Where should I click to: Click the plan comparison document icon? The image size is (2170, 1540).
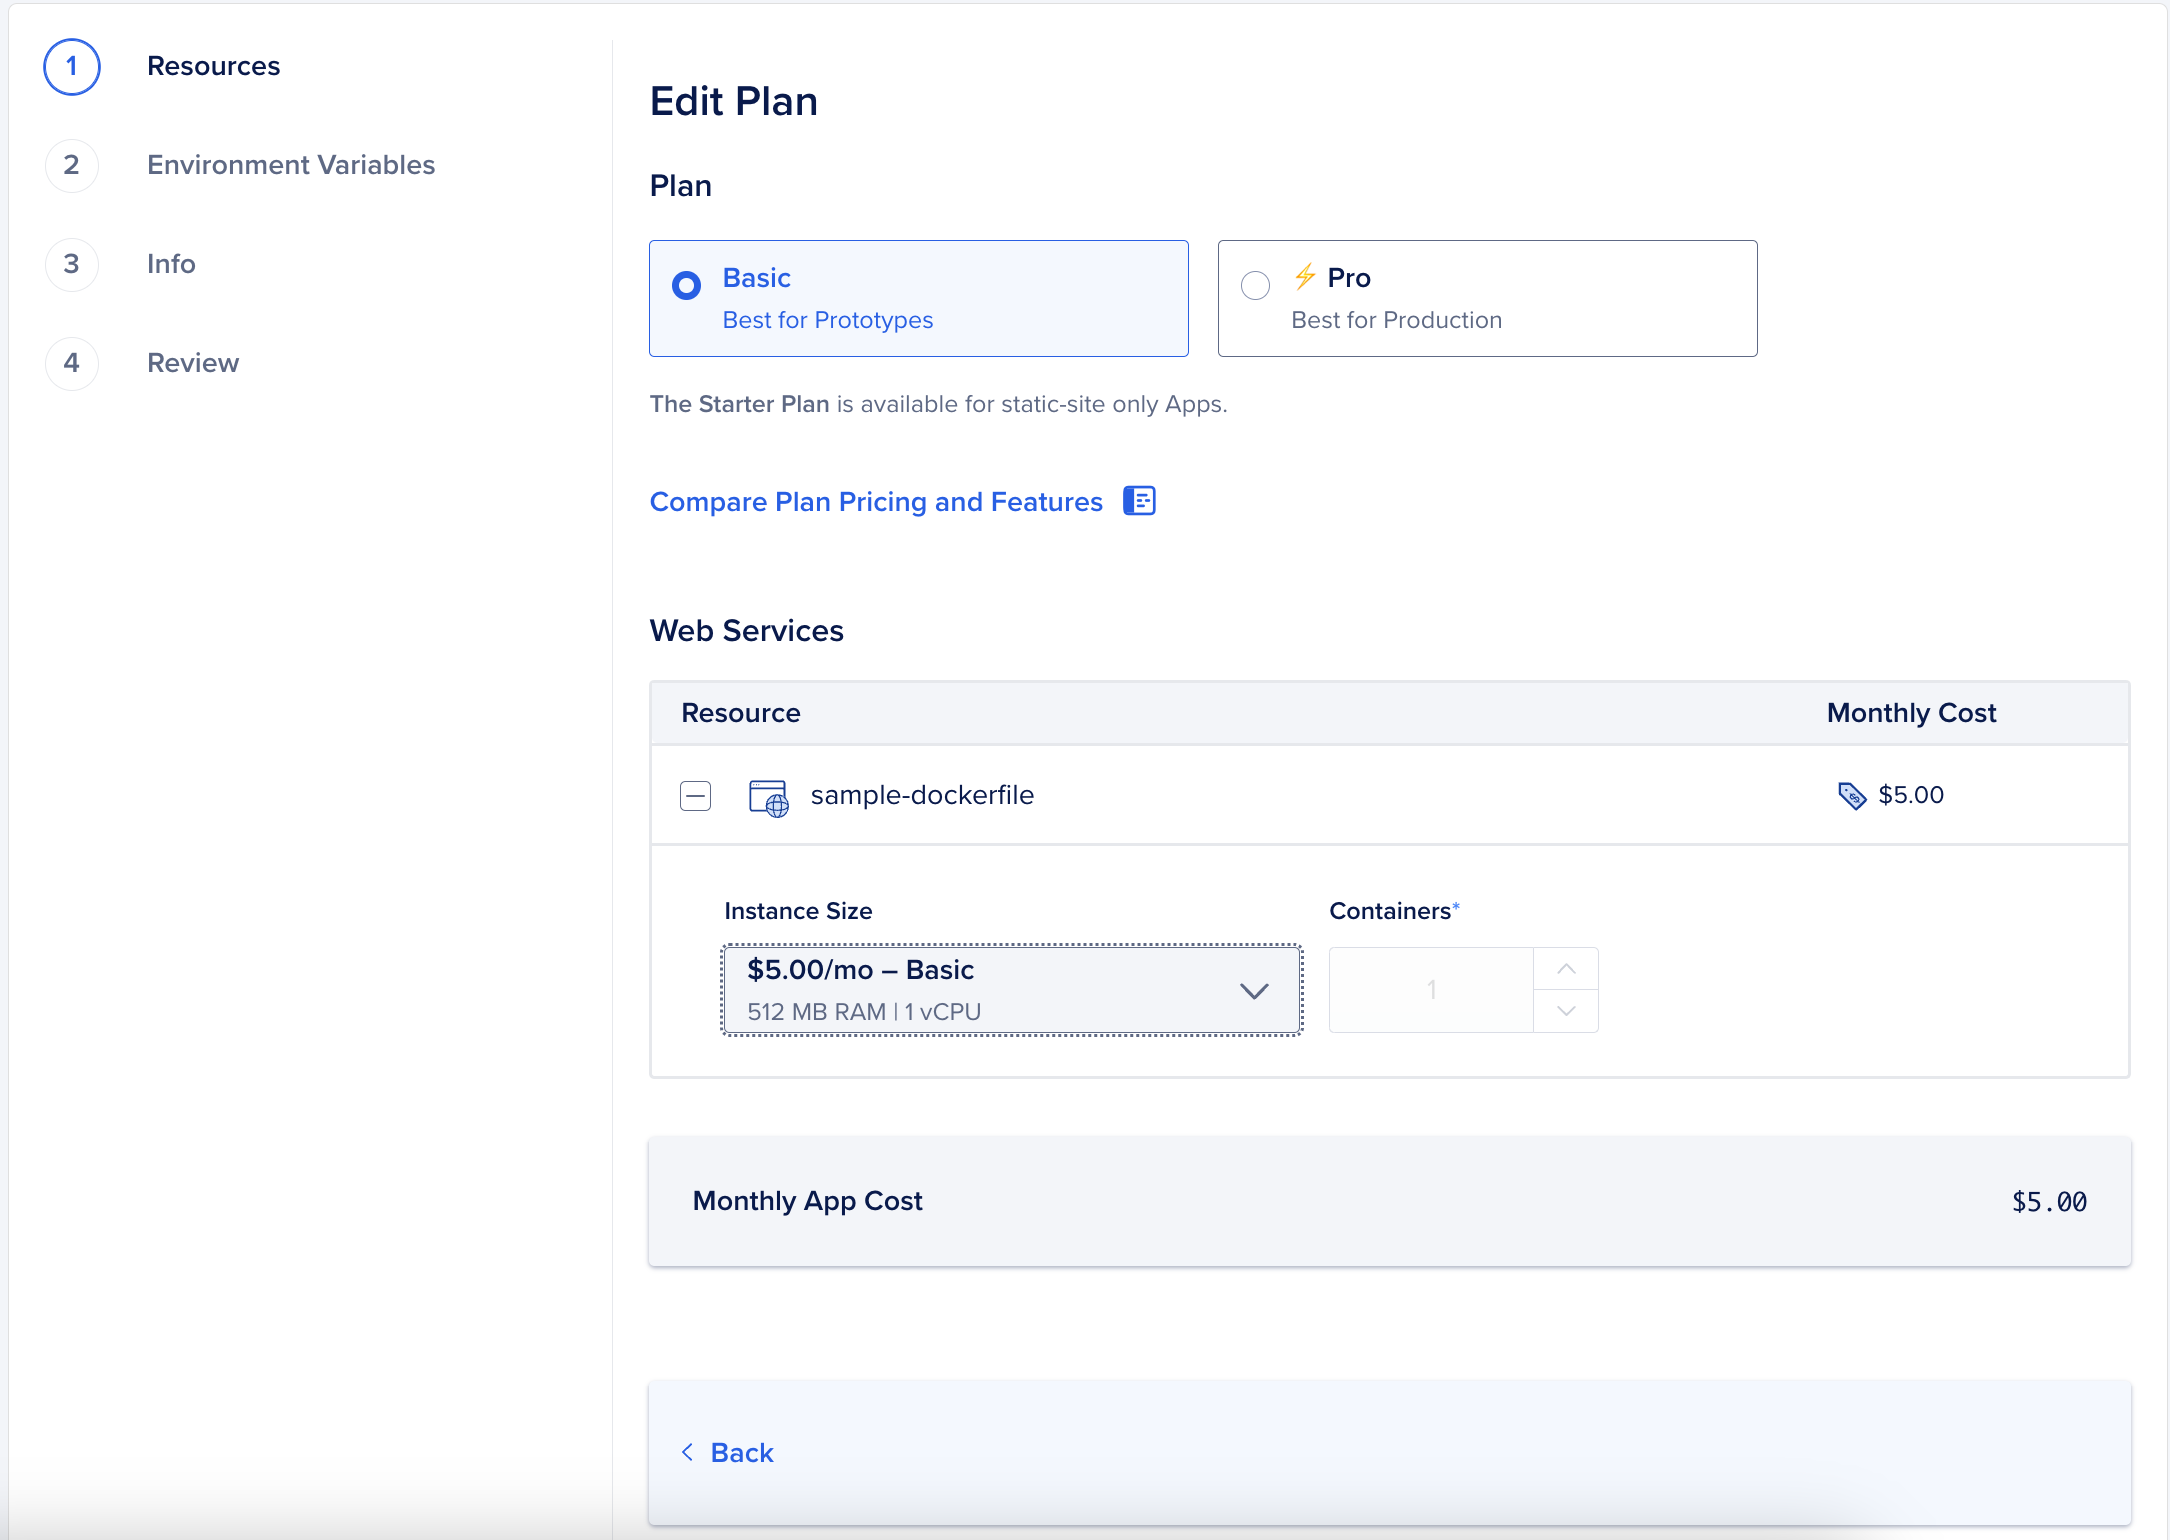[1139, 501]
